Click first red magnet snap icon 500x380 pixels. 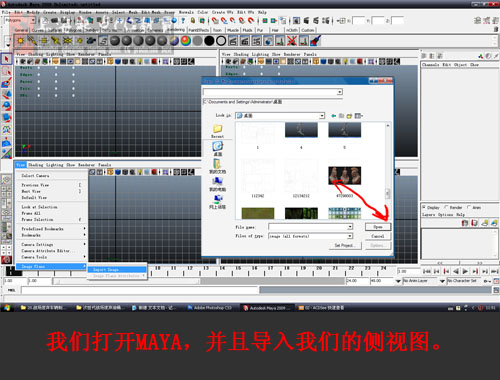coord(215,21)
